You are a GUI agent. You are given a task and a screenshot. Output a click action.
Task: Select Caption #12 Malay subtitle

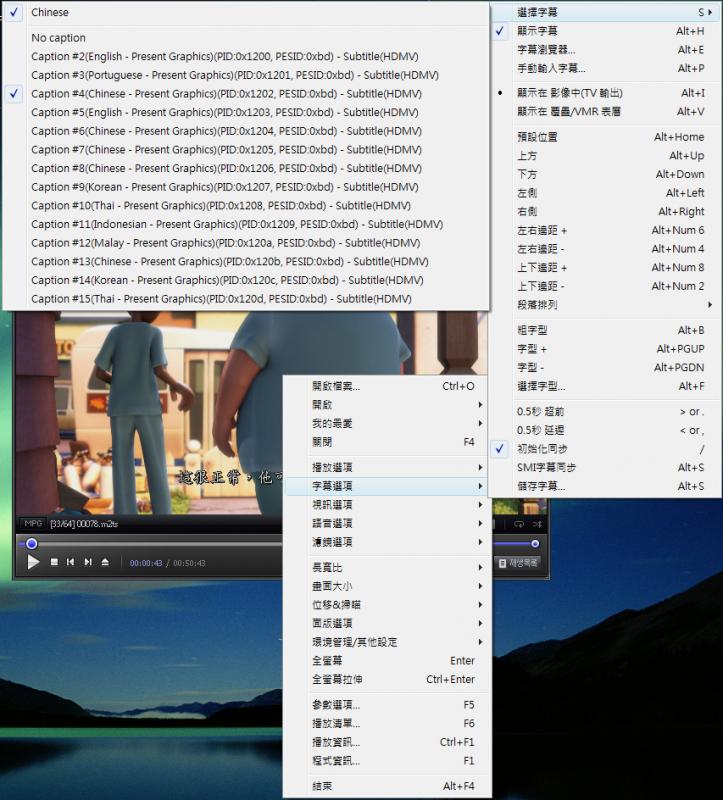point(246,243)
